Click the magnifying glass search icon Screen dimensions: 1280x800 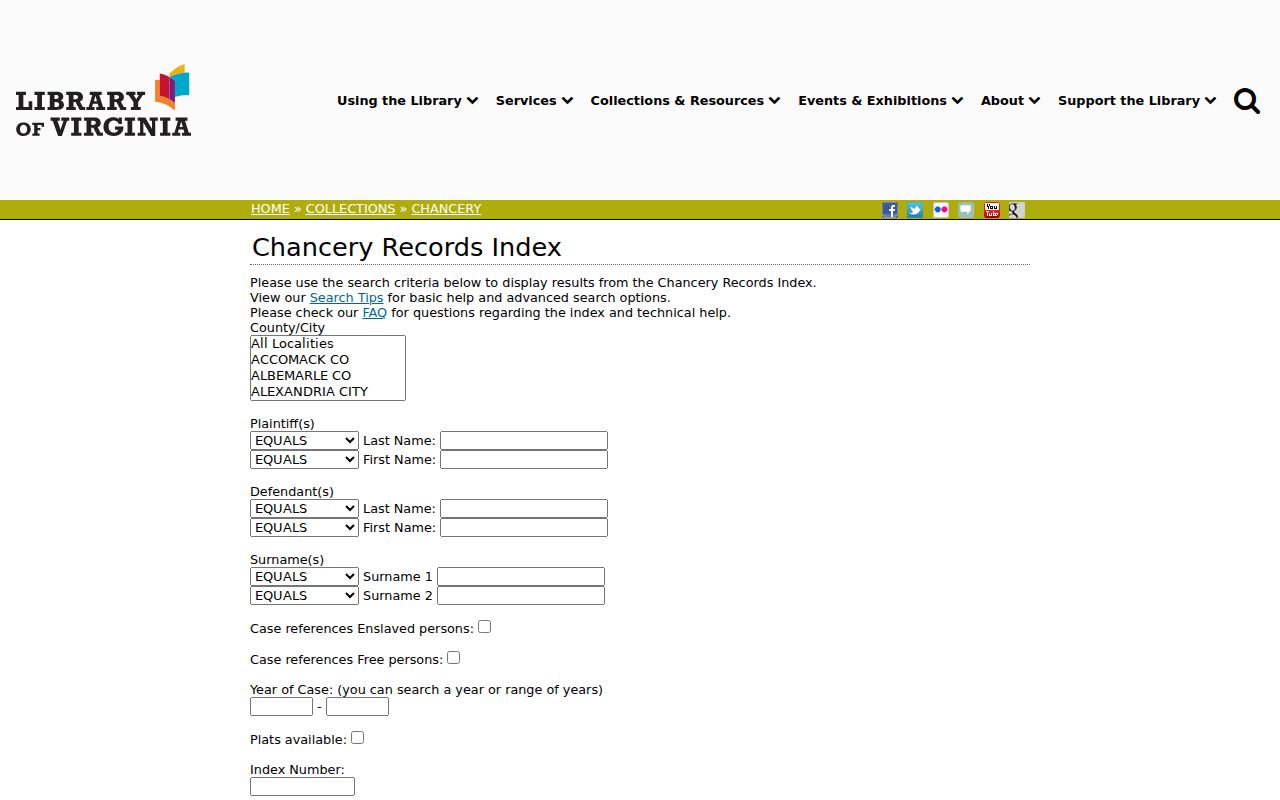1247,101
